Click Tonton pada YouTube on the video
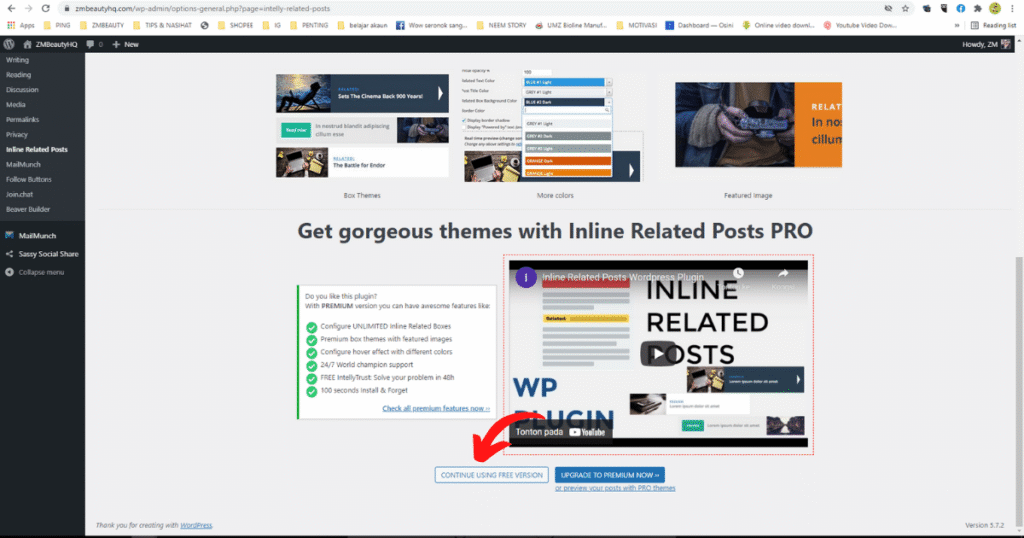 click(x=560, y=432)
